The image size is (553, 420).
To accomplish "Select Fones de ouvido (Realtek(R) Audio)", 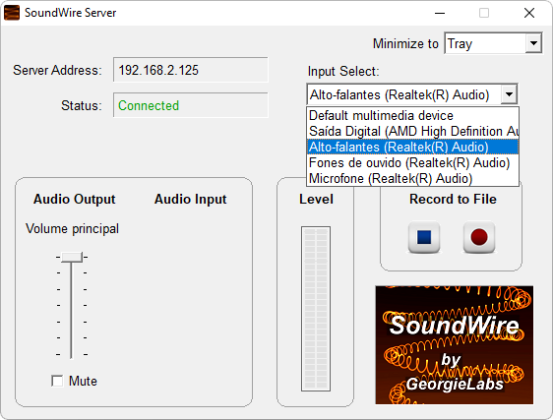I will click(x=413, y=163).
